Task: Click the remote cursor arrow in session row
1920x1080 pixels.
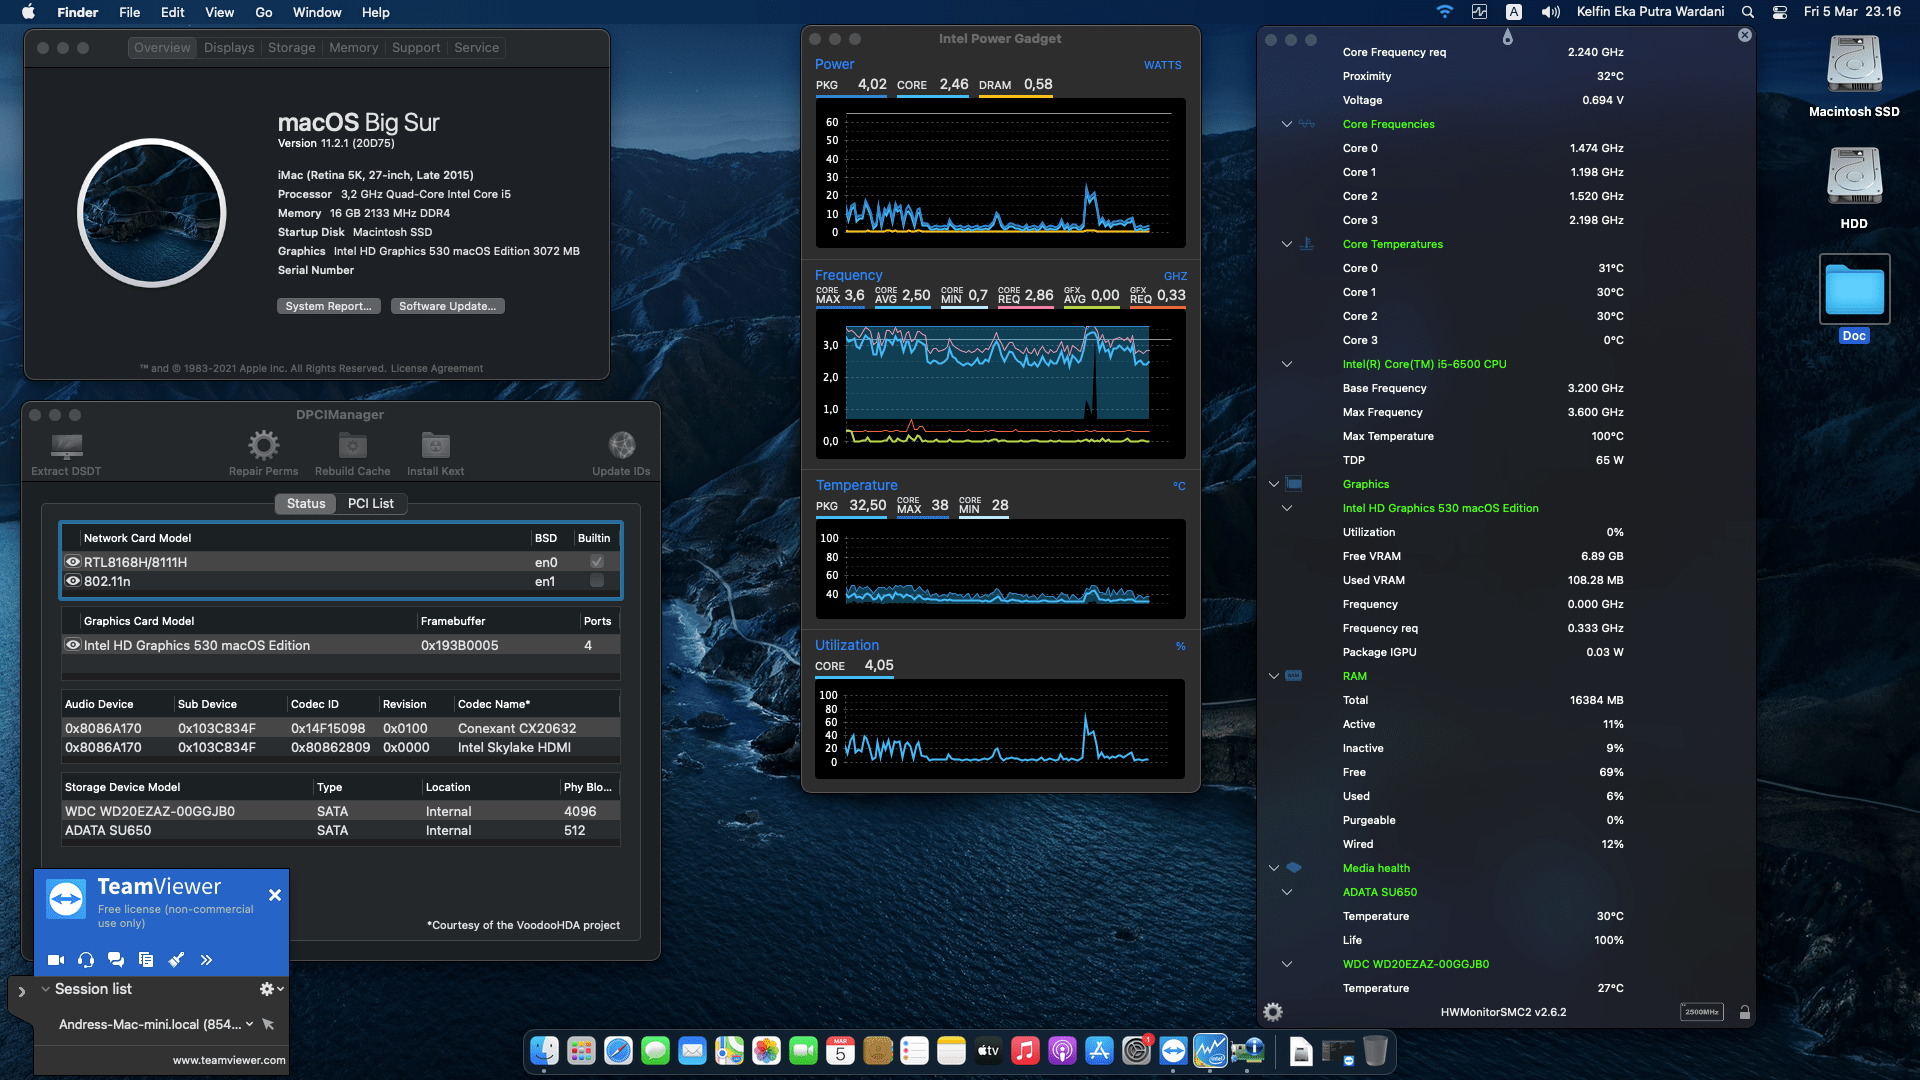Action: click(x=267, y=1024)
